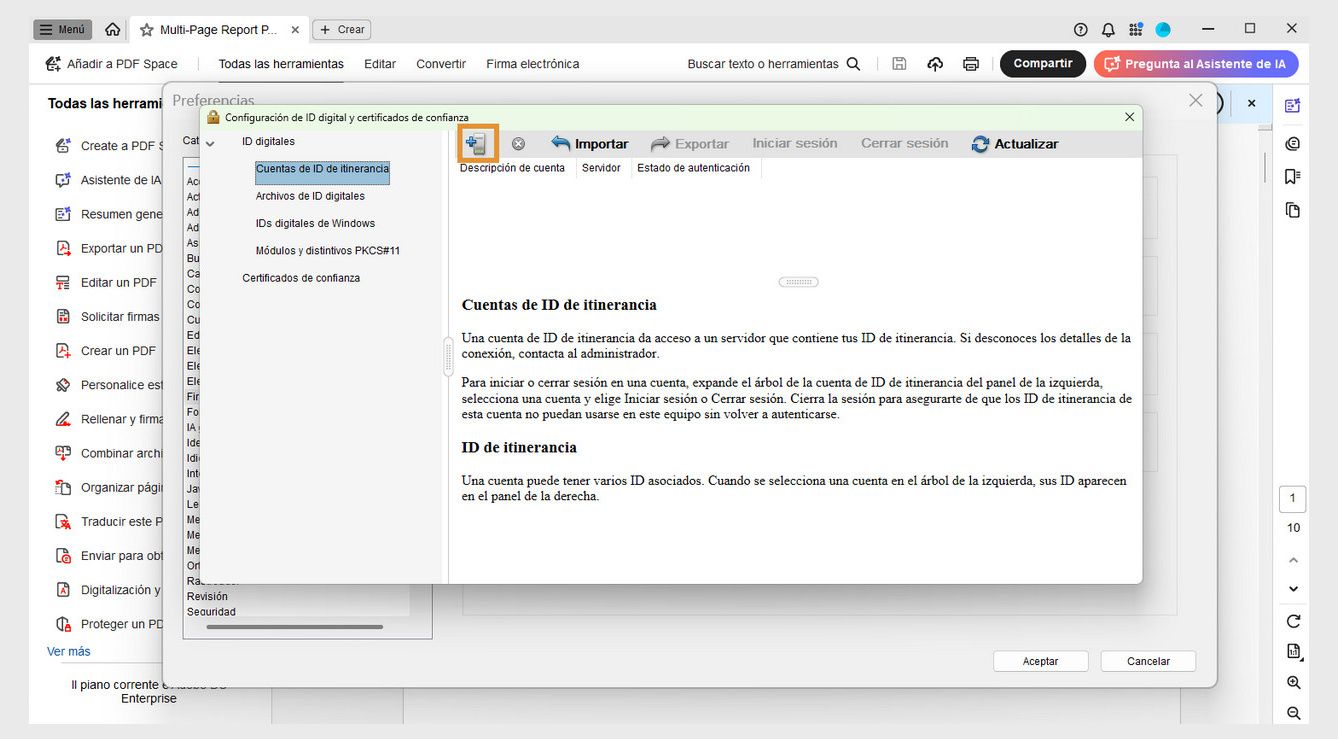Screen dimensions: 1338x739
Task: Open the Buscar texto o herramientas search icon
Action: pos(852,62)
